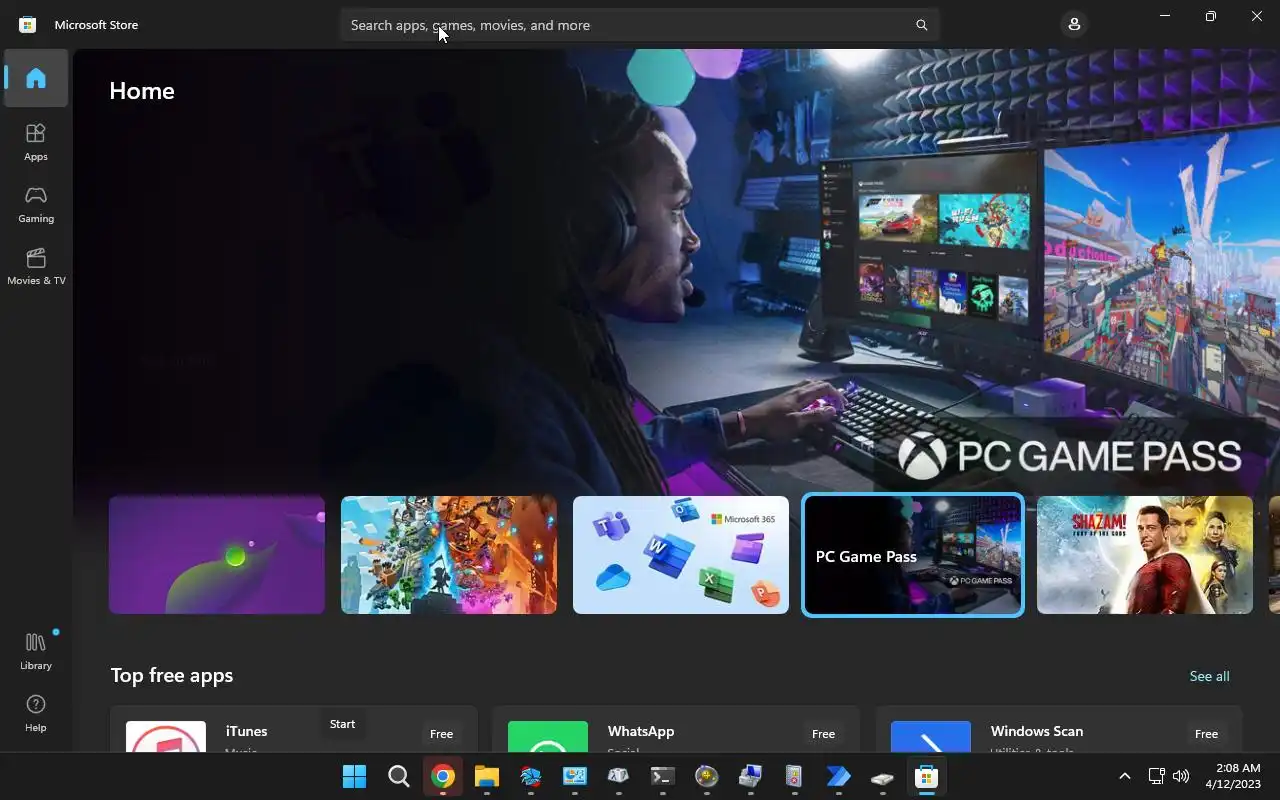Open the iTunes app title
The image size is (1280, 800).
pos(246,731)
